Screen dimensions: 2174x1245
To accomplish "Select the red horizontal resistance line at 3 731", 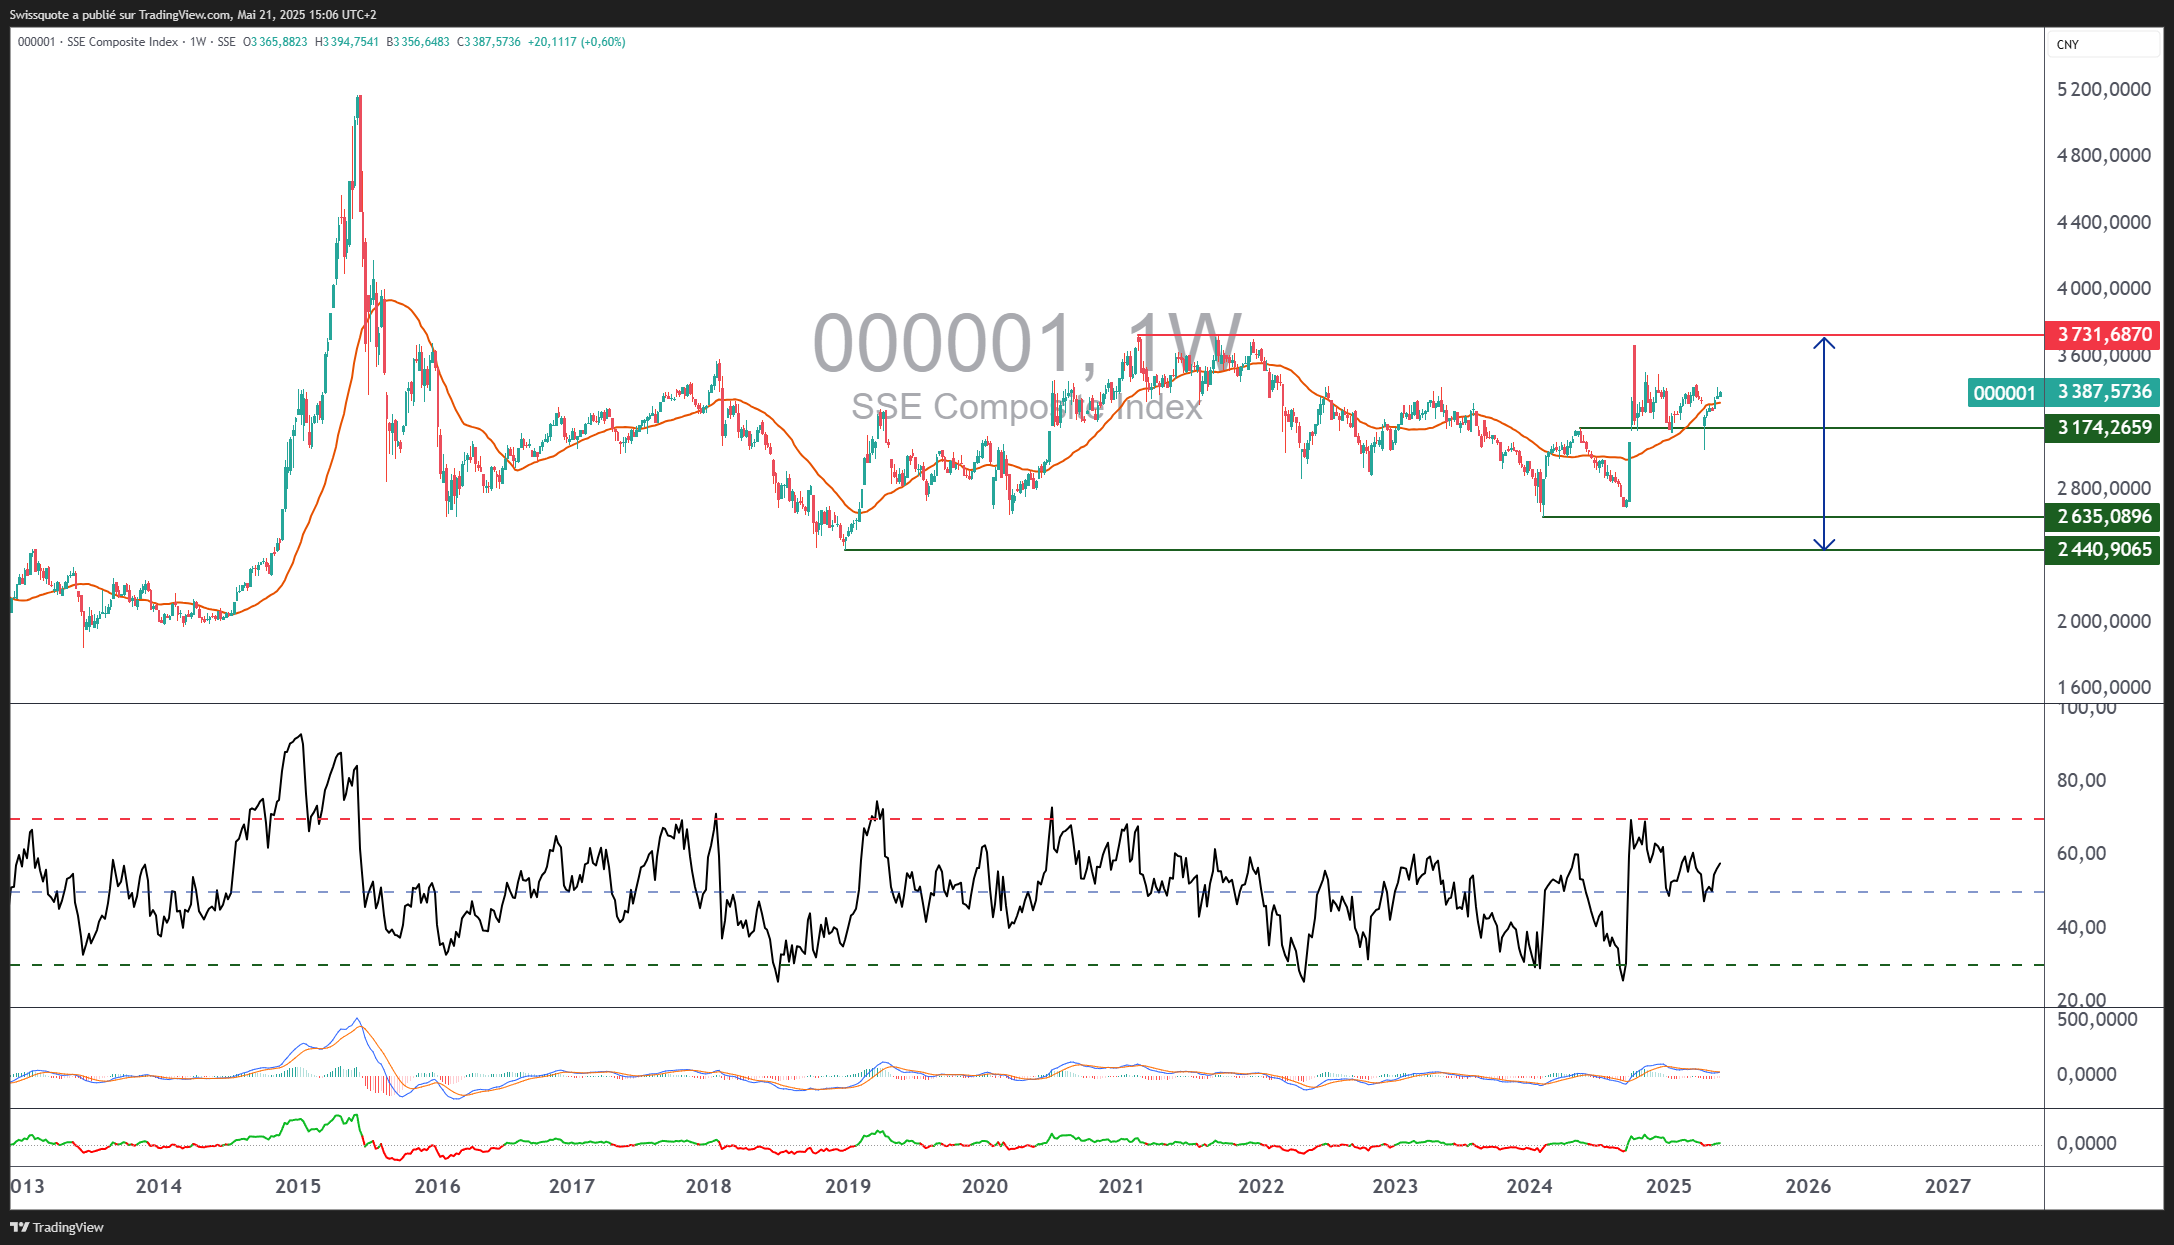I will point(1590,335).
